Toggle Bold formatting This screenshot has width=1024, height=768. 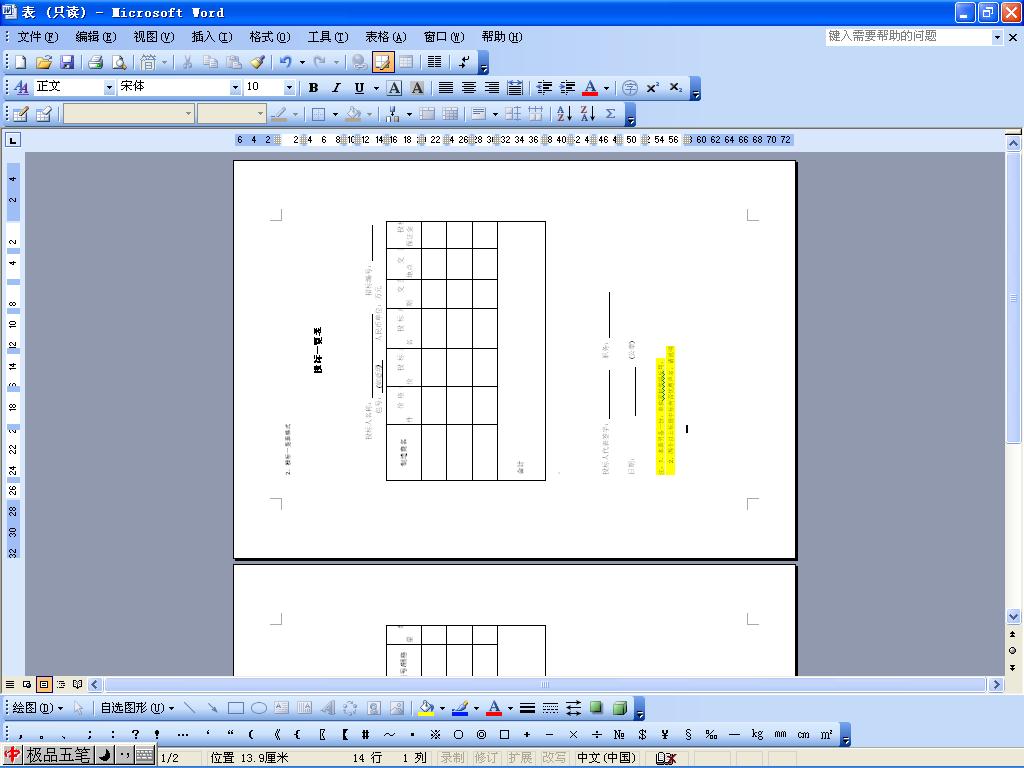tap(313, 88)
